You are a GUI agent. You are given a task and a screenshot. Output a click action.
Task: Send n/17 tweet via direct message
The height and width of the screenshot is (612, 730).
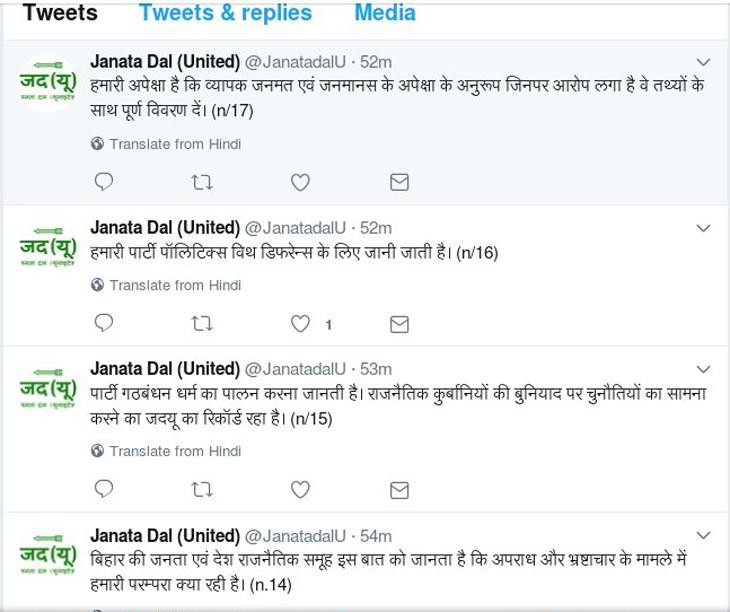tap(399, 182)
